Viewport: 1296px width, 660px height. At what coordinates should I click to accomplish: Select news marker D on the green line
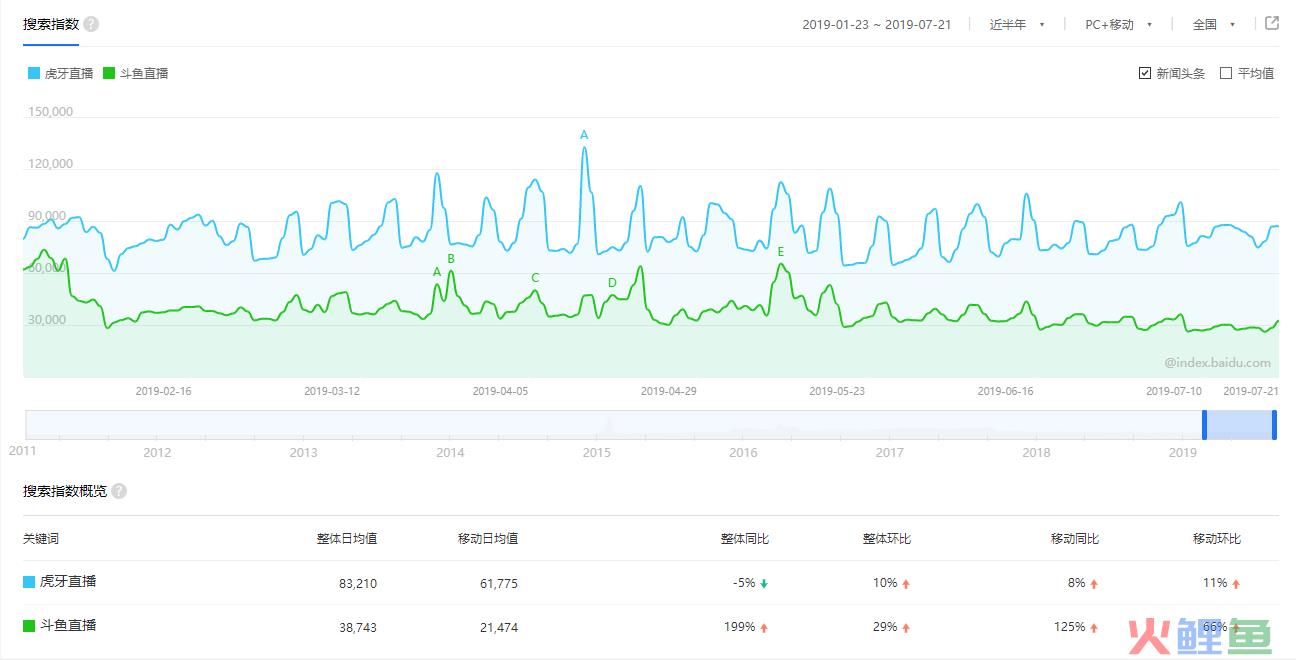[613, 283]
